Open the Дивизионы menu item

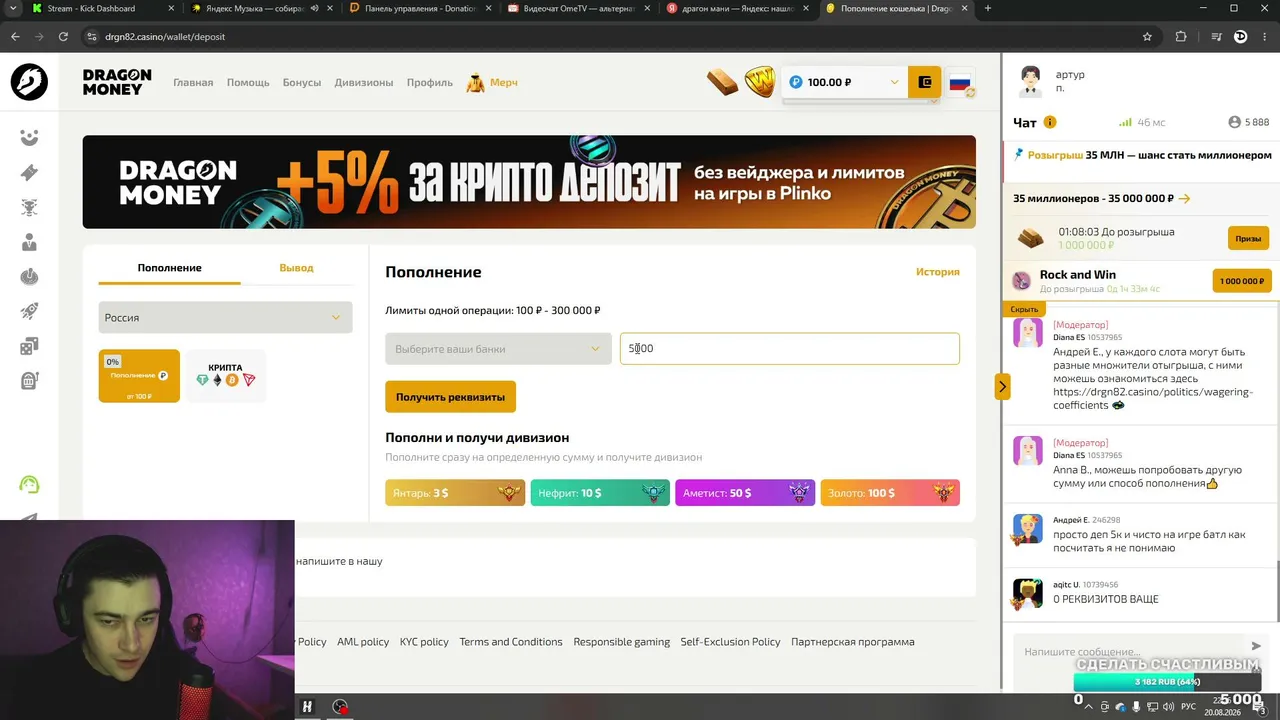[x=364, y=82]
